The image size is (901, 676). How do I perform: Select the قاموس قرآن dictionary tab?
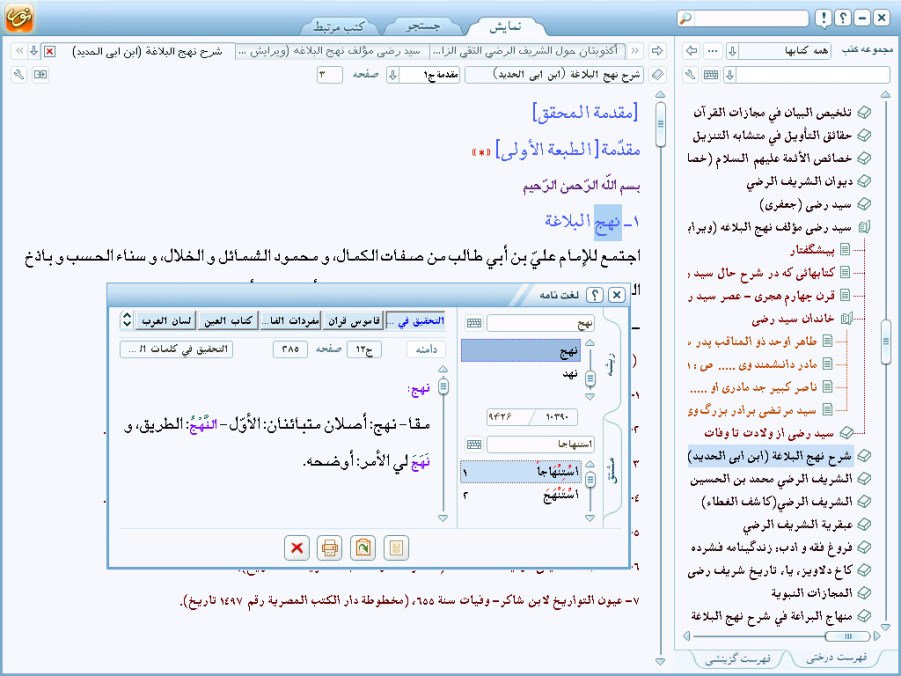pos(353,321)
